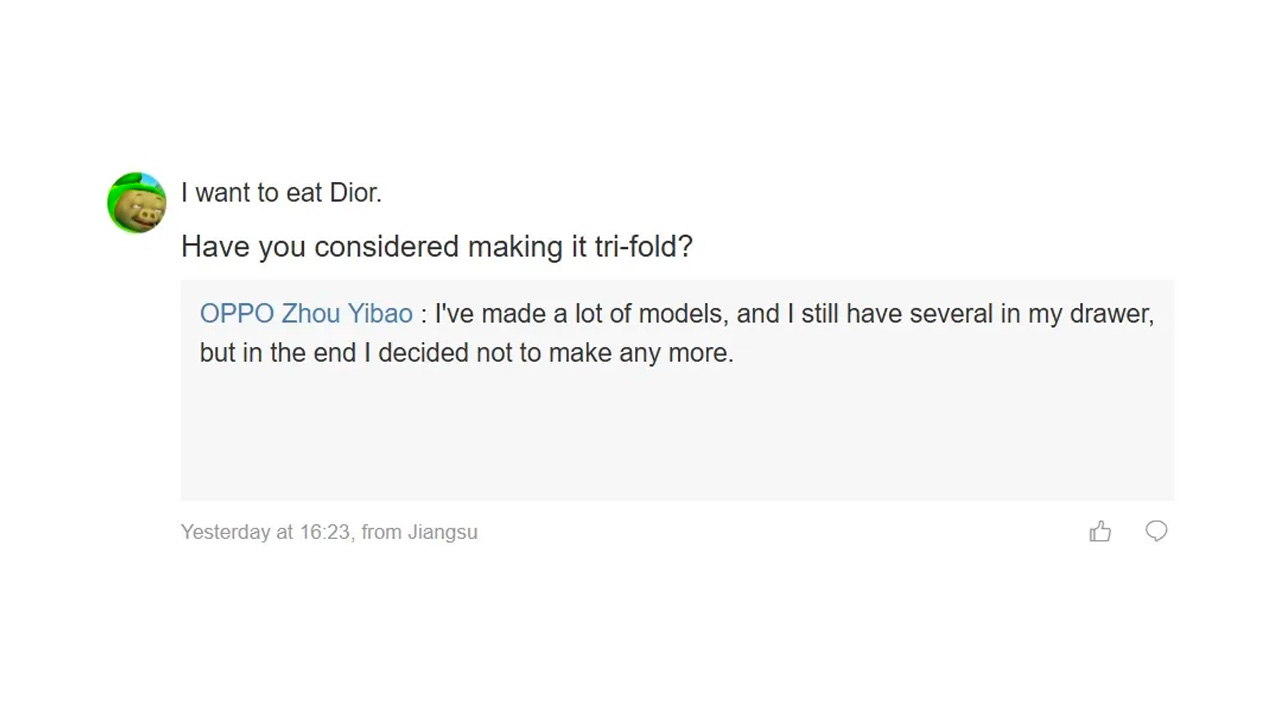Image resolution: width=1280 pixels, height=720 pixels.
Task: Click the word "Jiangsu" below the reply box
Action: point(442,532)
